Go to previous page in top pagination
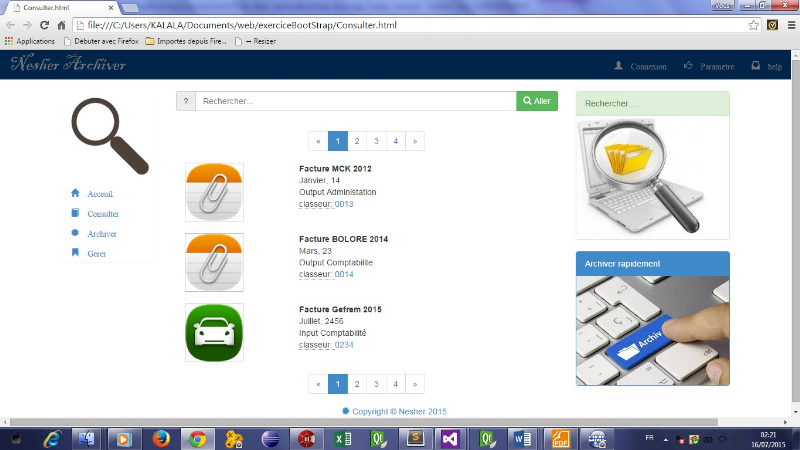The height and width of the screenshot is (450, 800). 318,141
